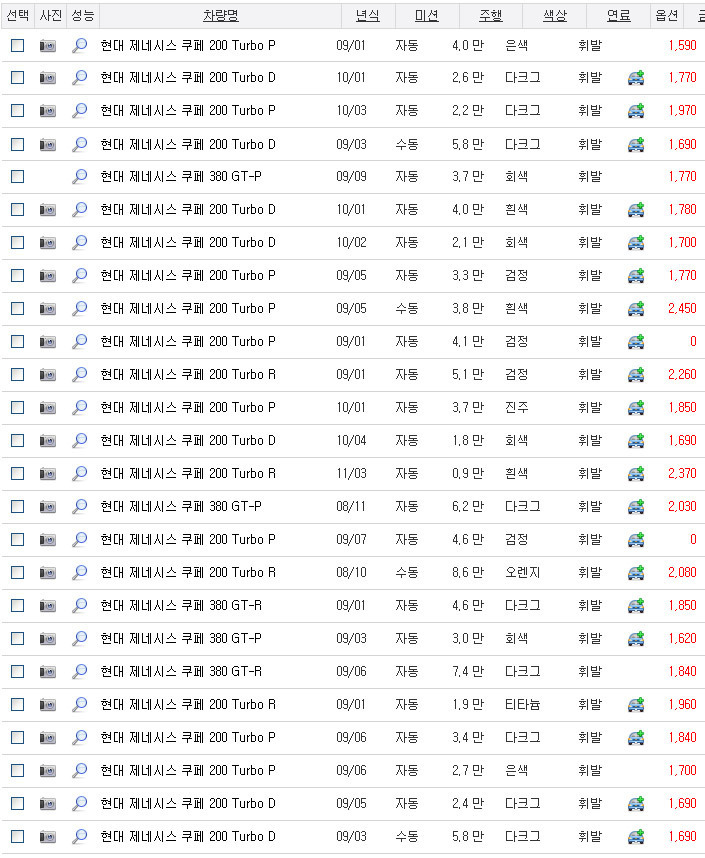Show photos for the 진주 colored car

(48, 408)
